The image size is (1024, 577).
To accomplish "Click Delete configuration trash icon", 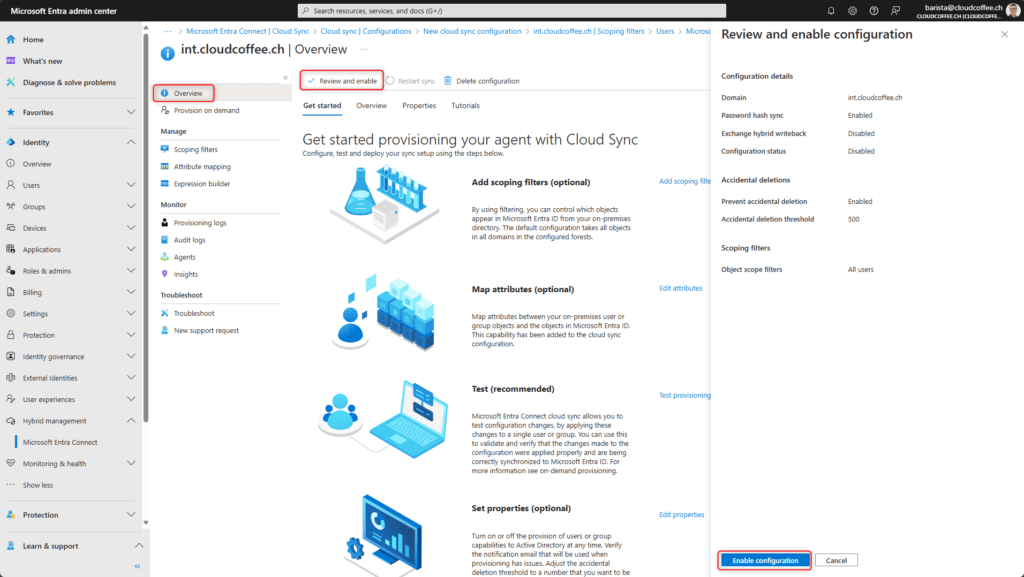I will point(447,80).
